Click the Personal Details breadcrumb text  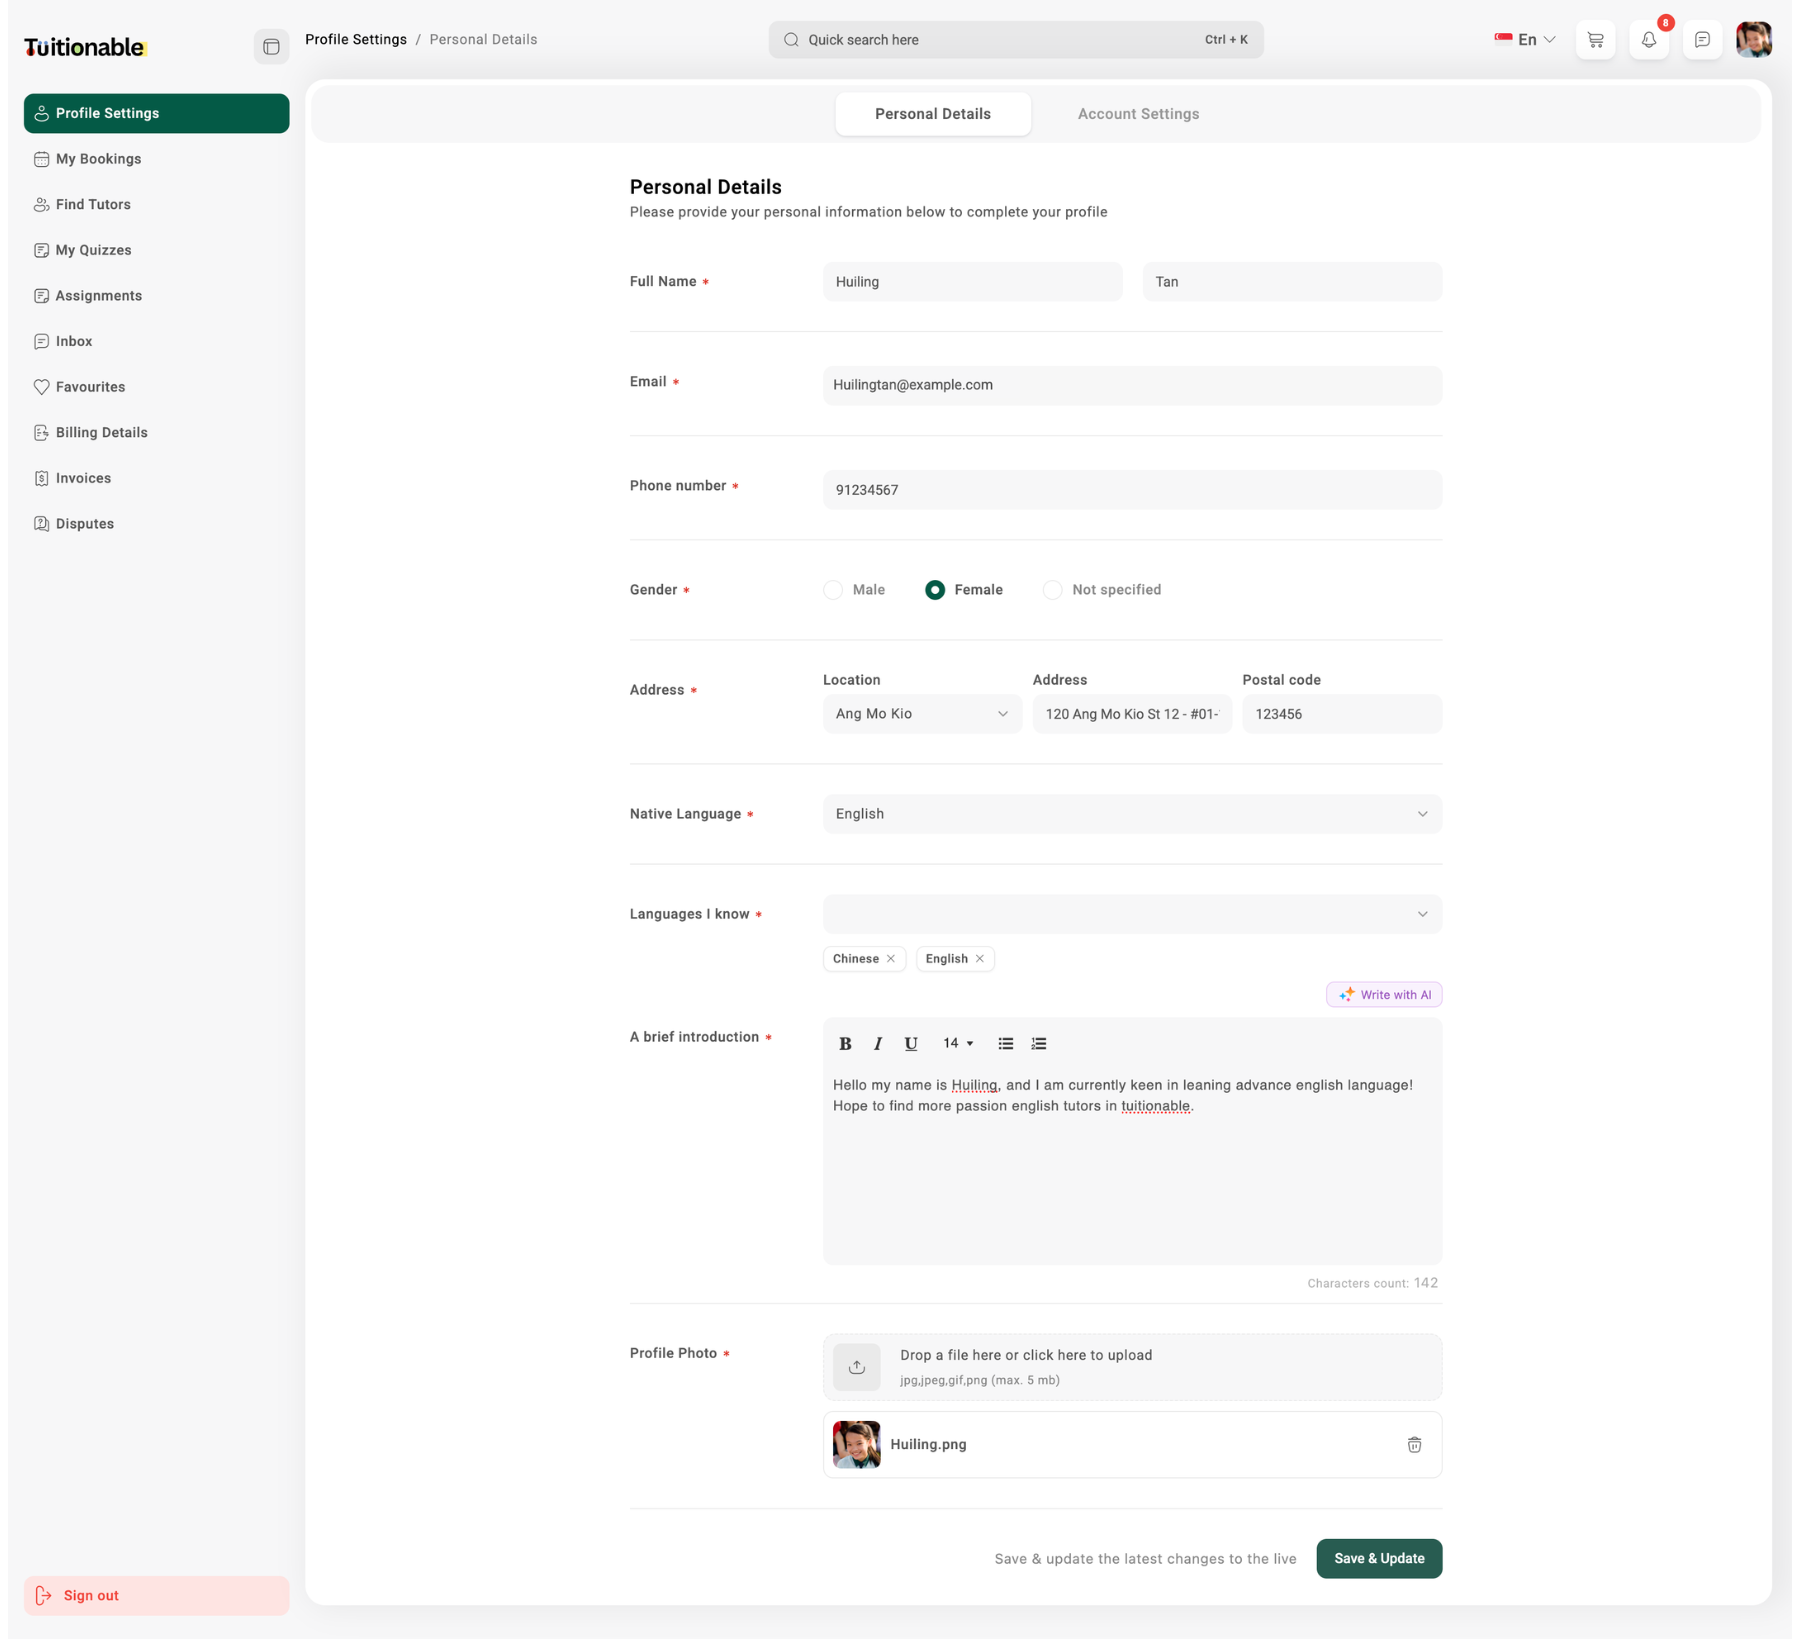click(x=483, y=40)
